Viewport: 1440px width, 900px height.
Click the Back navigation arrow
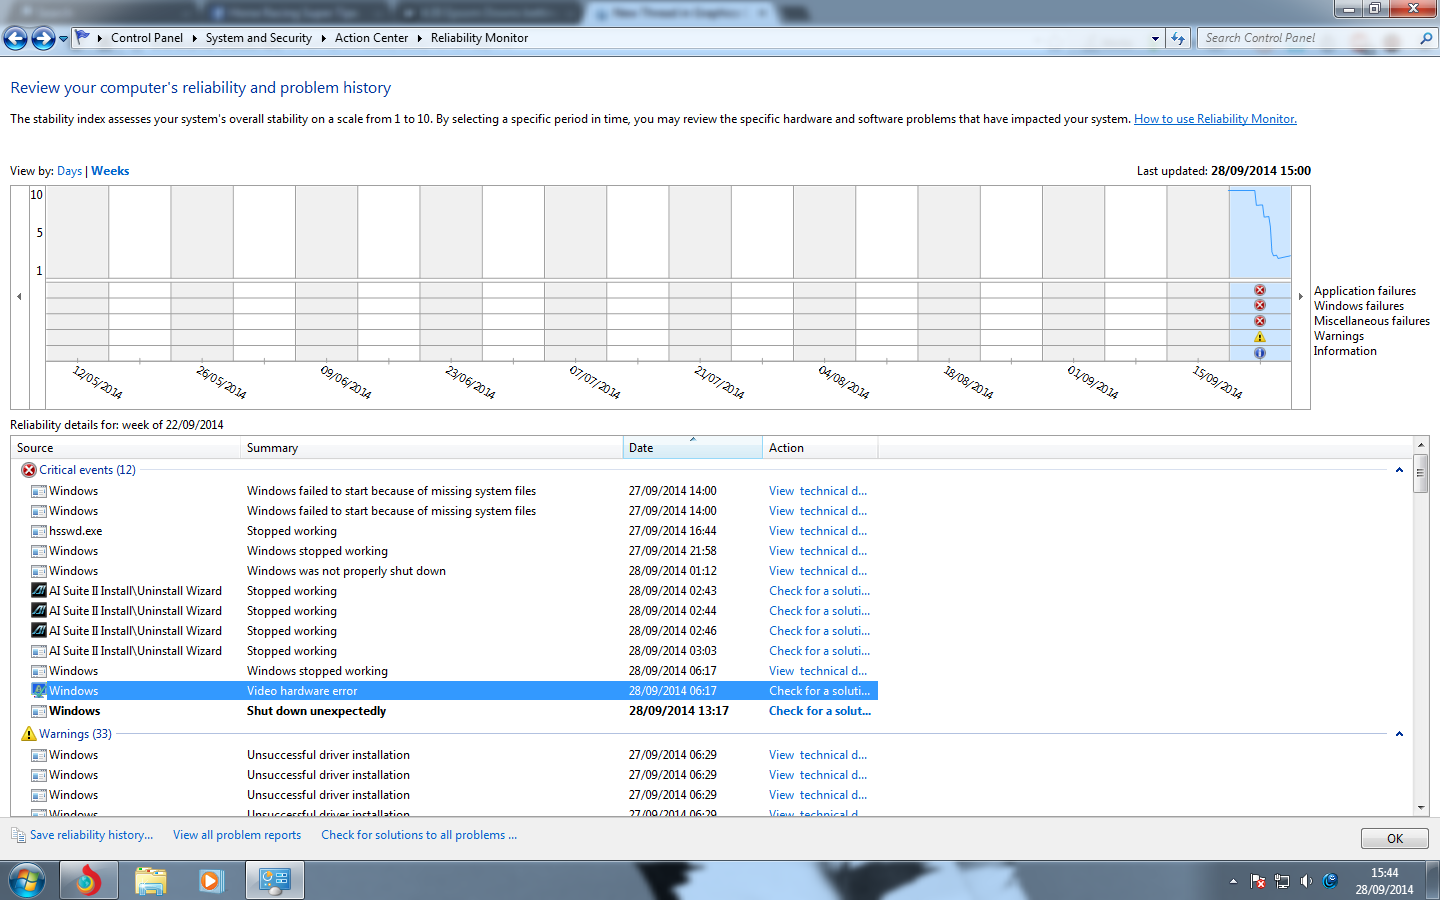click(15, 38)
